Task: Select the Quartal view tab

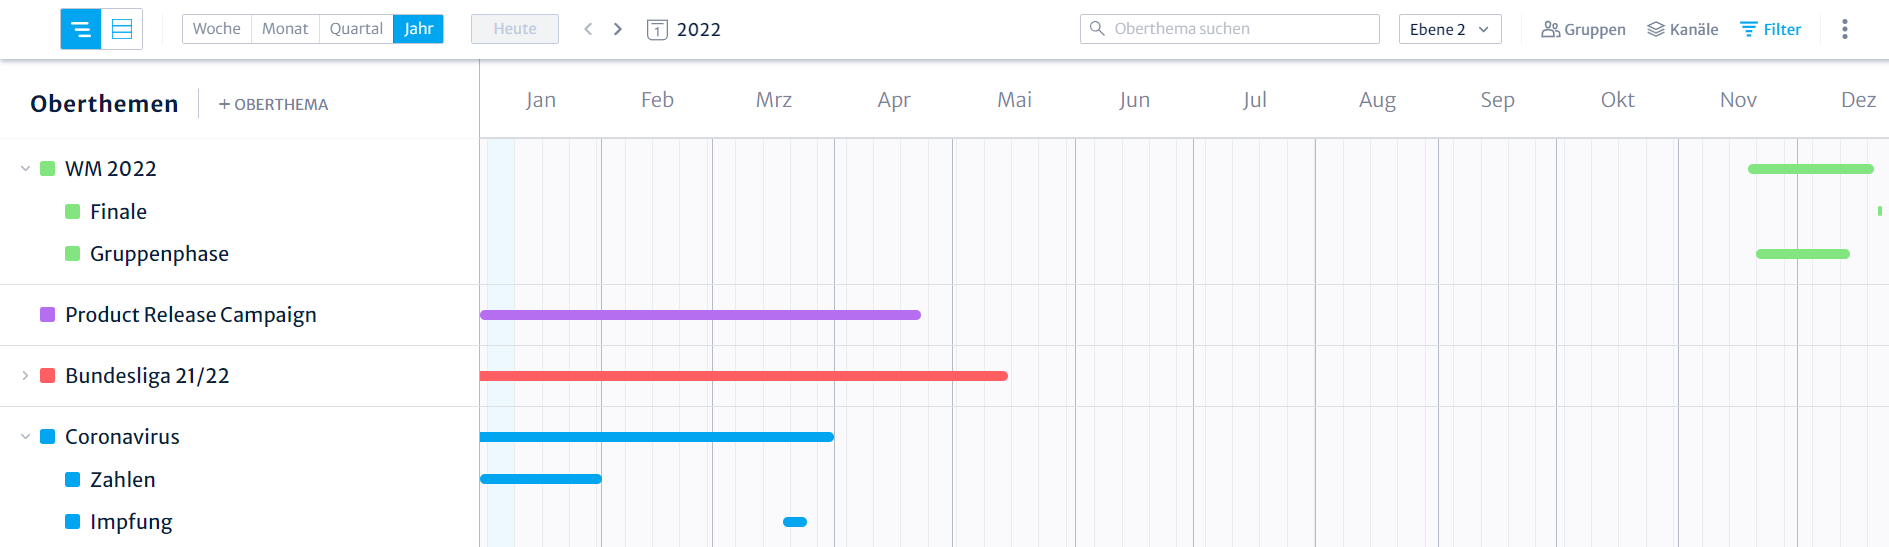Action: (x=356, y=29)
